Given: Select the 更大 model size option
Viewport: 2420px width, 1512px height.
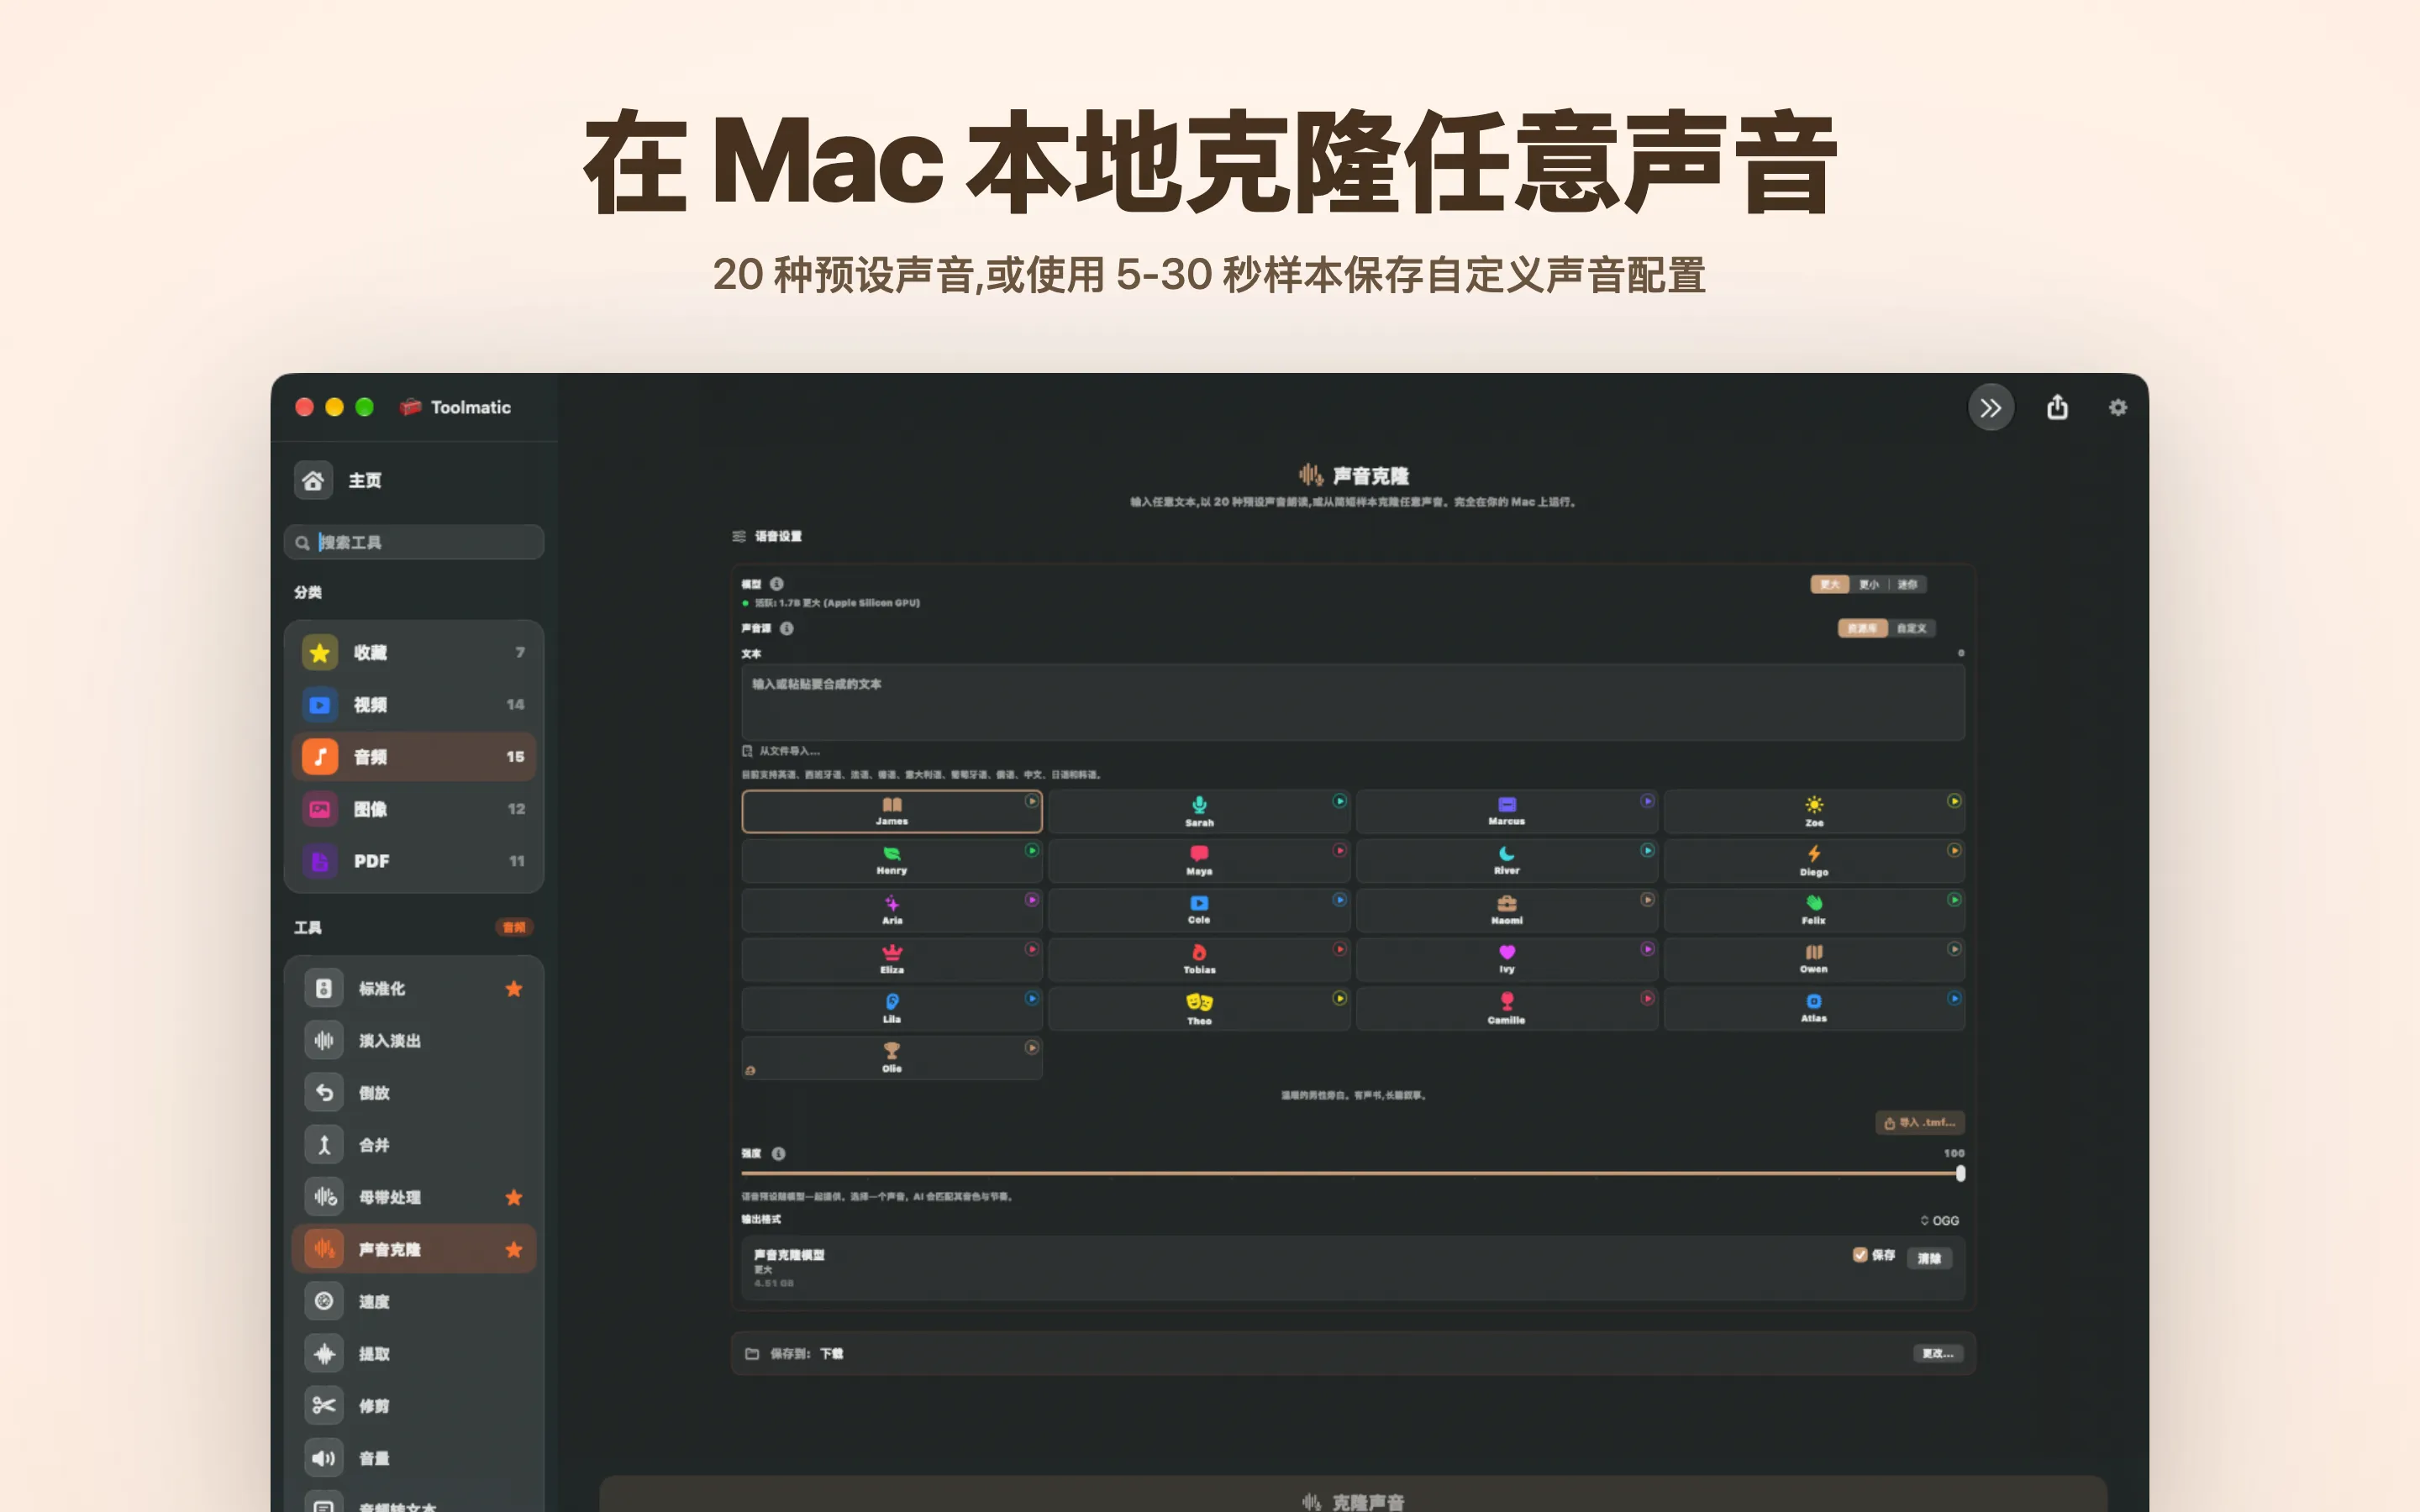Looking at the screenshot, I should click(1829, 584).
